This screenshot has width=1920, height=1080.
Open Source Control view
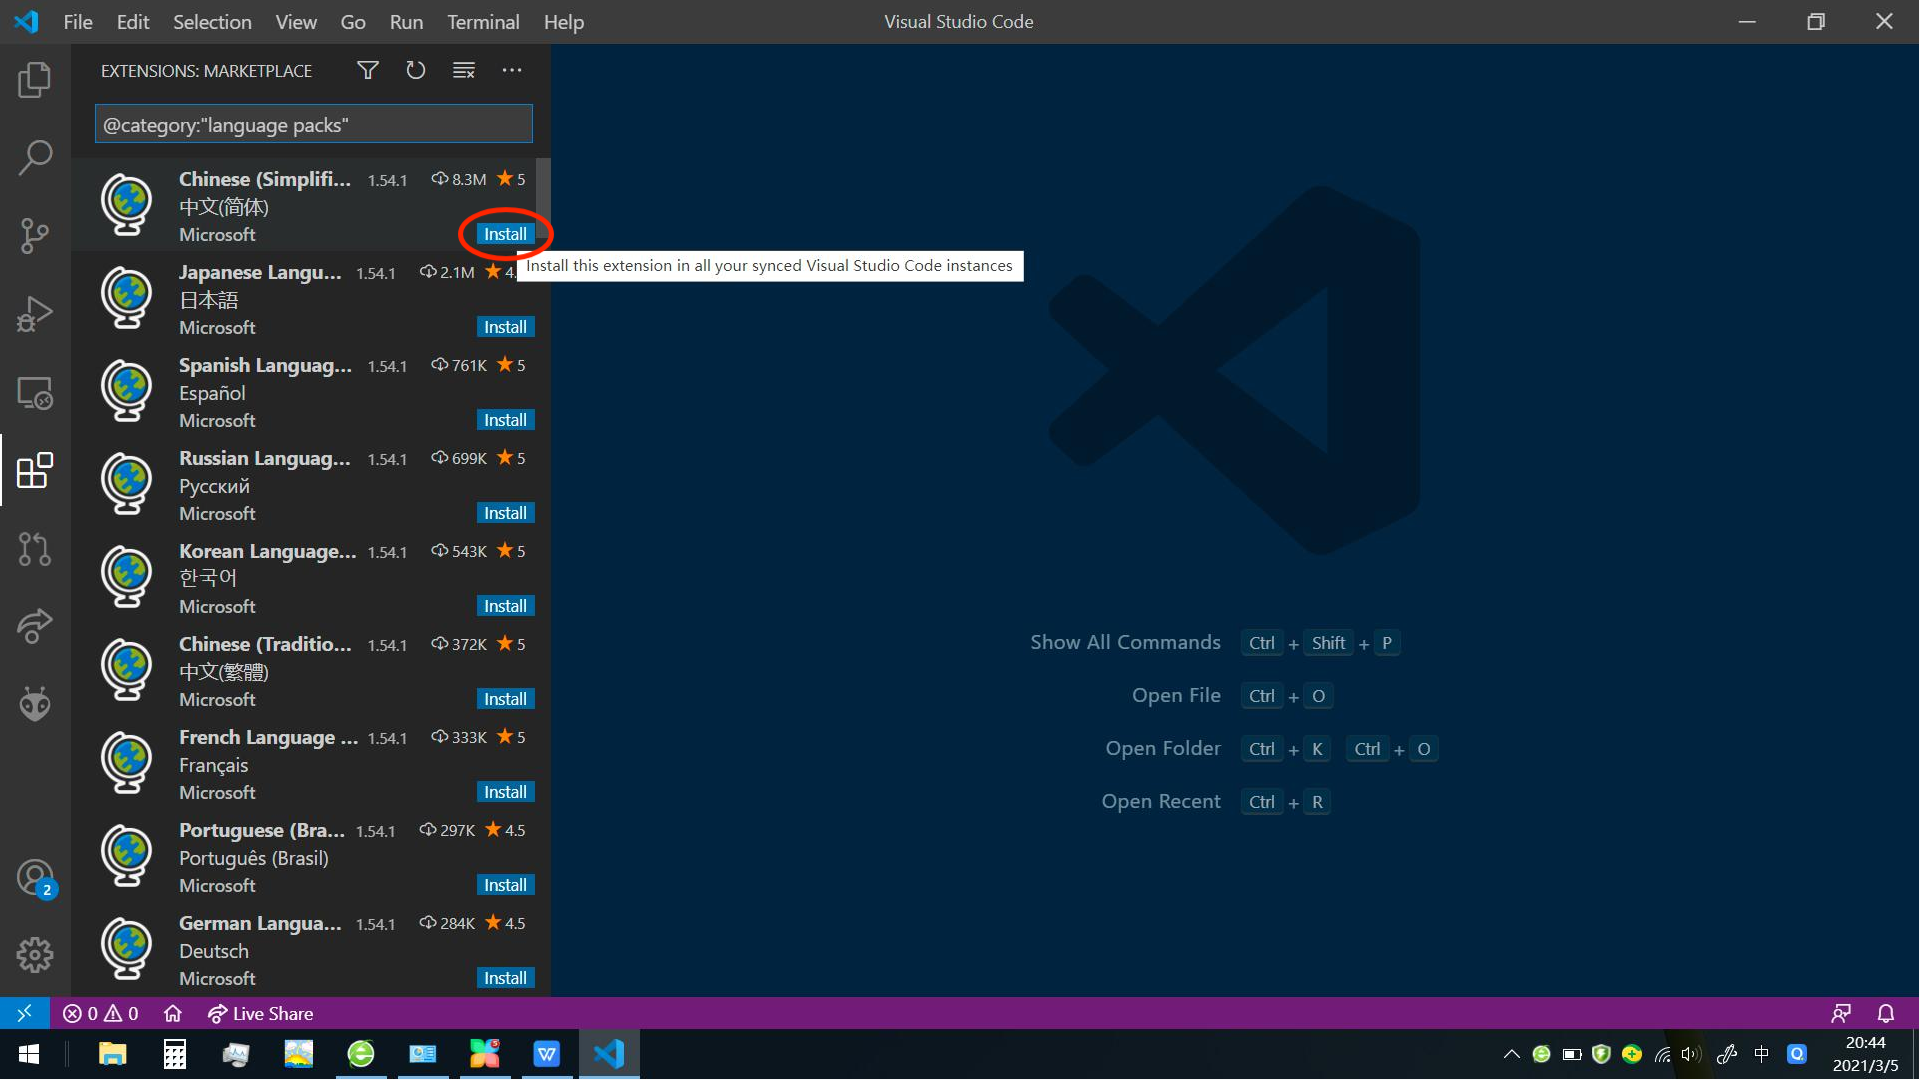[35, 236]
